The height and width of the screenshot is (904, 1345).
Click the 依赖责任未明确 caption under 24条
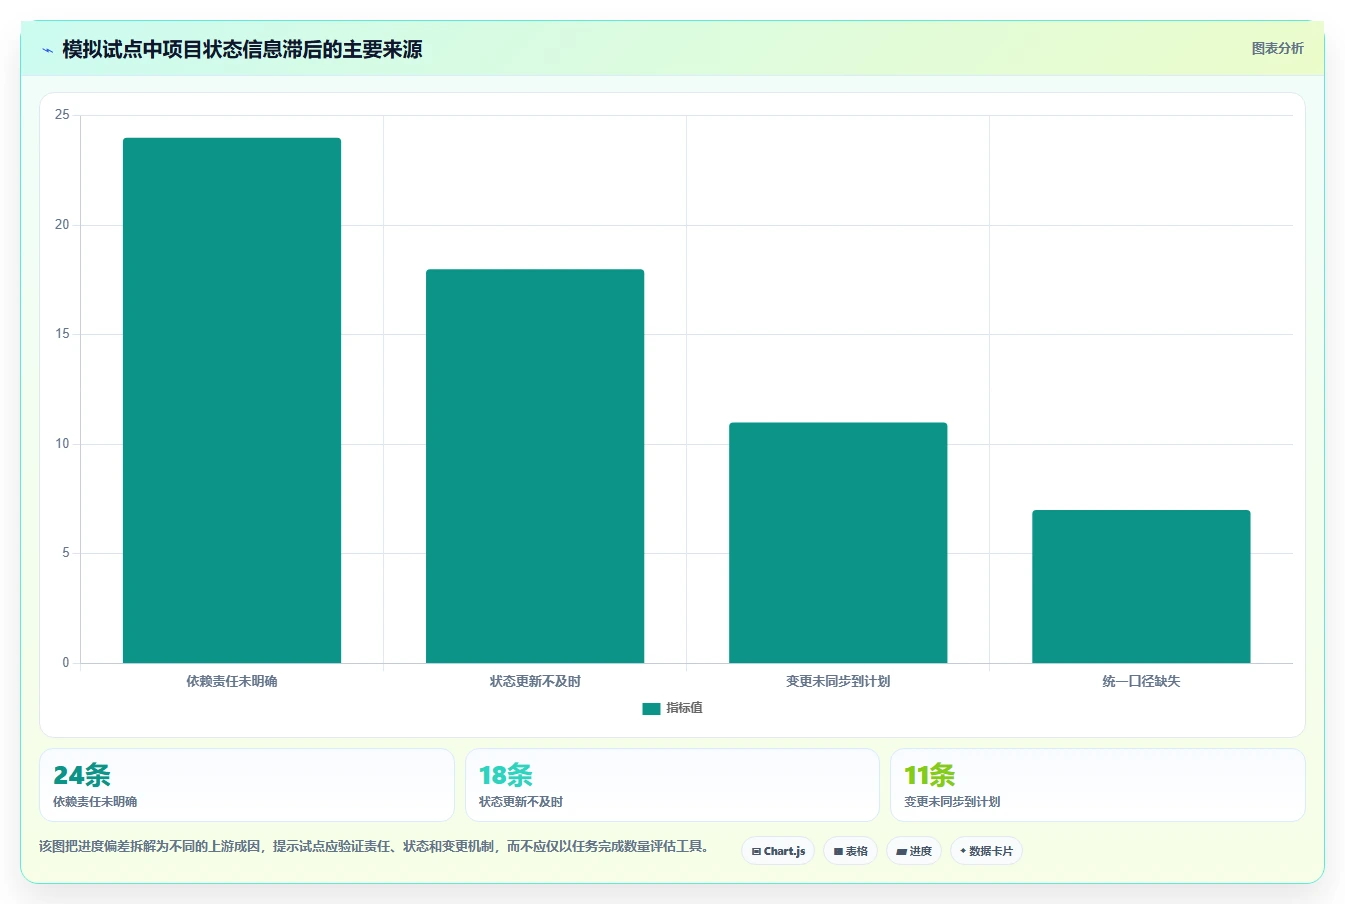[95, 802]
